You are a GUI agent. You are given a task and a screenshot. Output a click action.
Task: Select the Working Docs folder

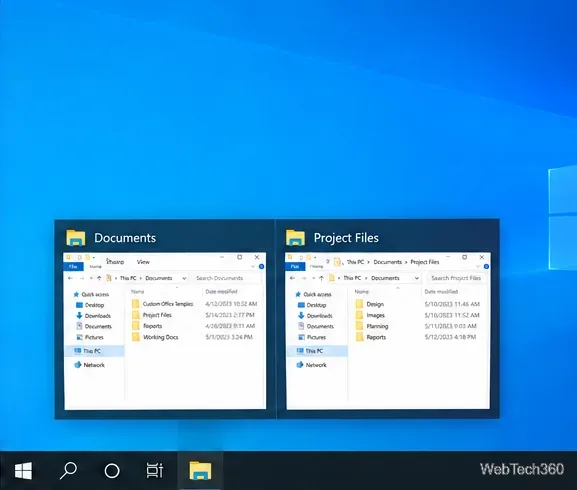(155, 337)
